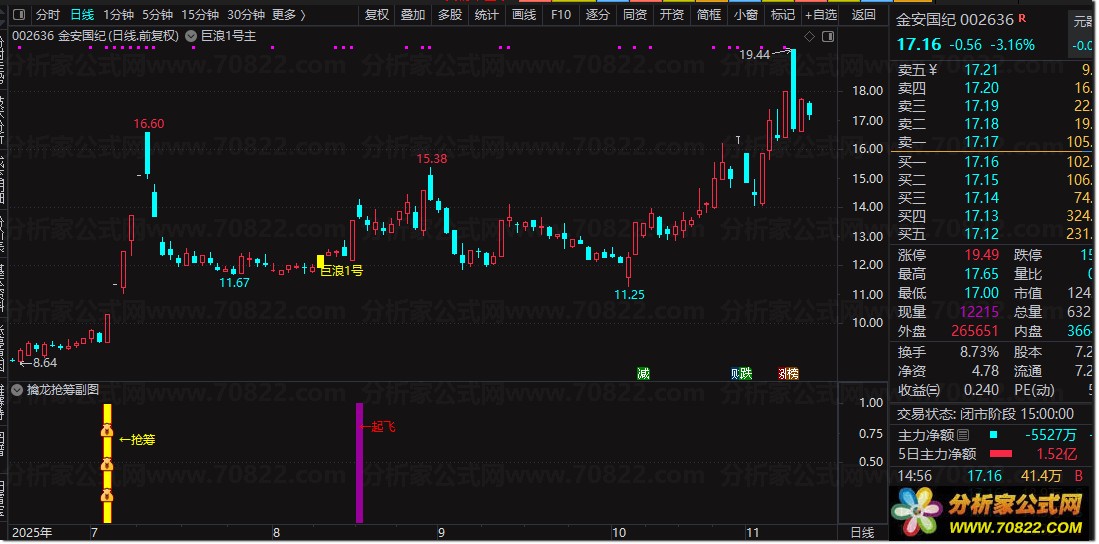Click the 2025年 label on the time axis
The width and height of the screenshot is (1099, 544).
point(32,533)
